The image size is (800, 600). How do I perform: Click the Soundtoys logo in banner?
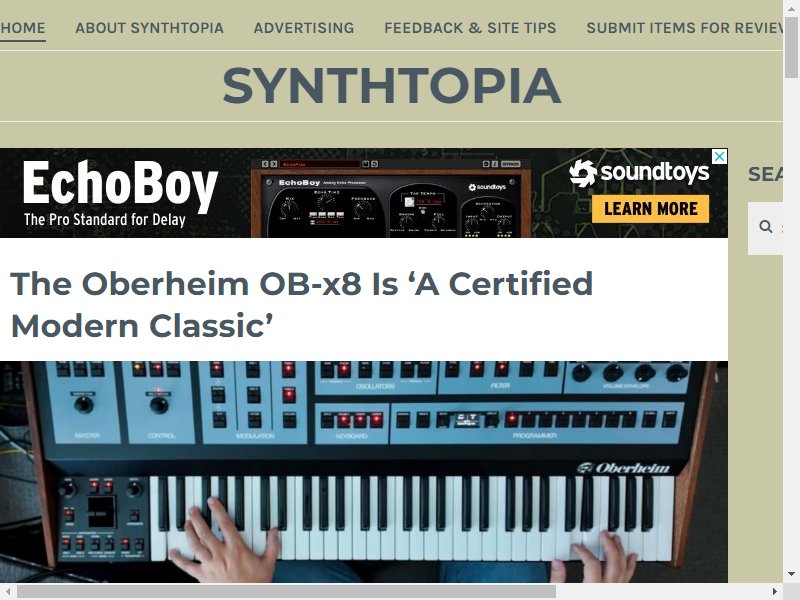pos(639,172)
